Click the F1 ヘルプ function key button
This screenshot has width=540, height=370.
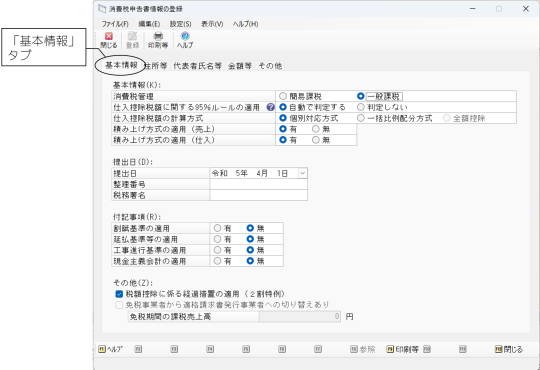[x=111, y=349]
